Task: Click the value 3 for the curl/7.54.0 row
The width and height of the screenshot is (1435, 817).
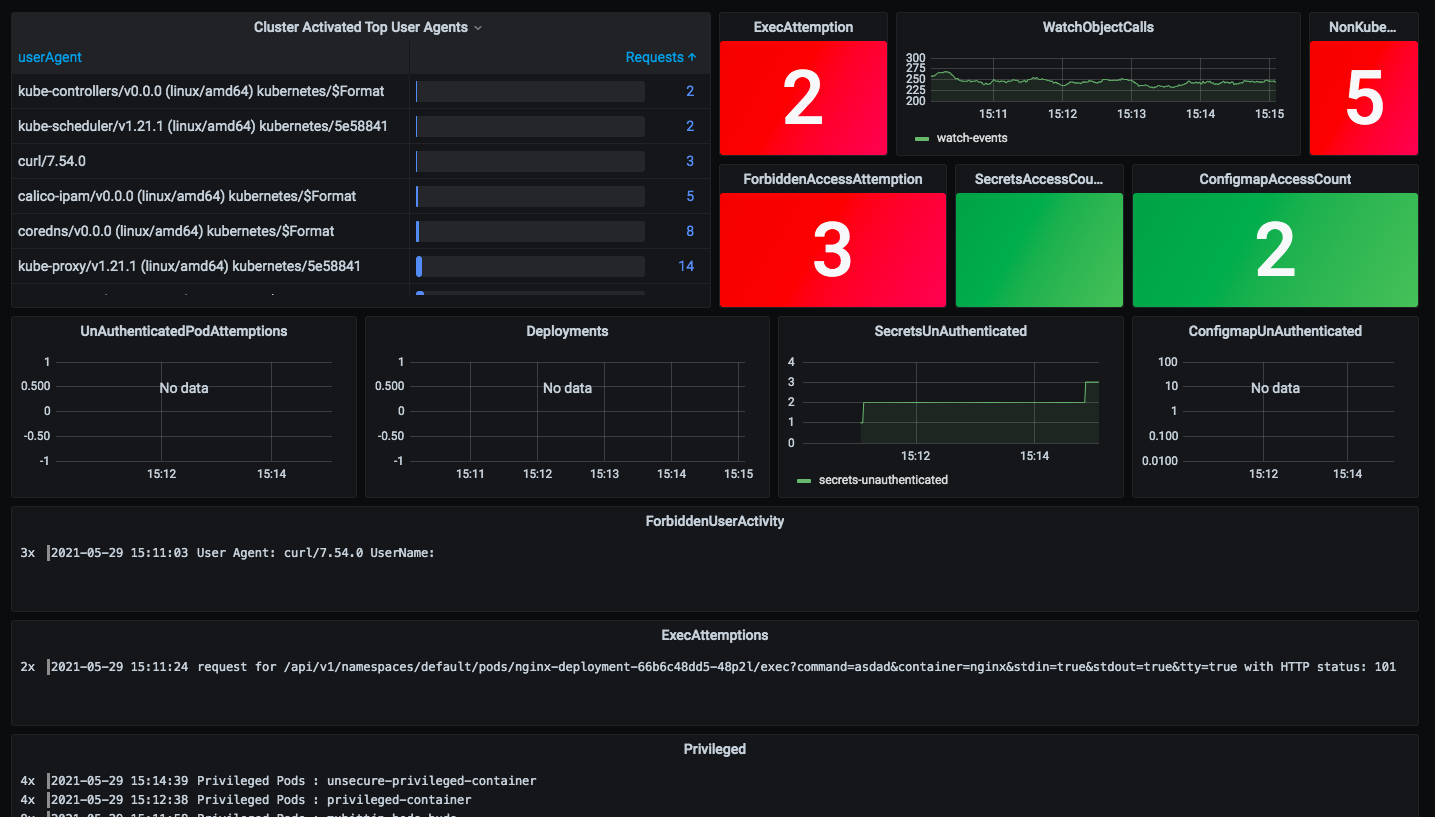Action: point(689,160)
